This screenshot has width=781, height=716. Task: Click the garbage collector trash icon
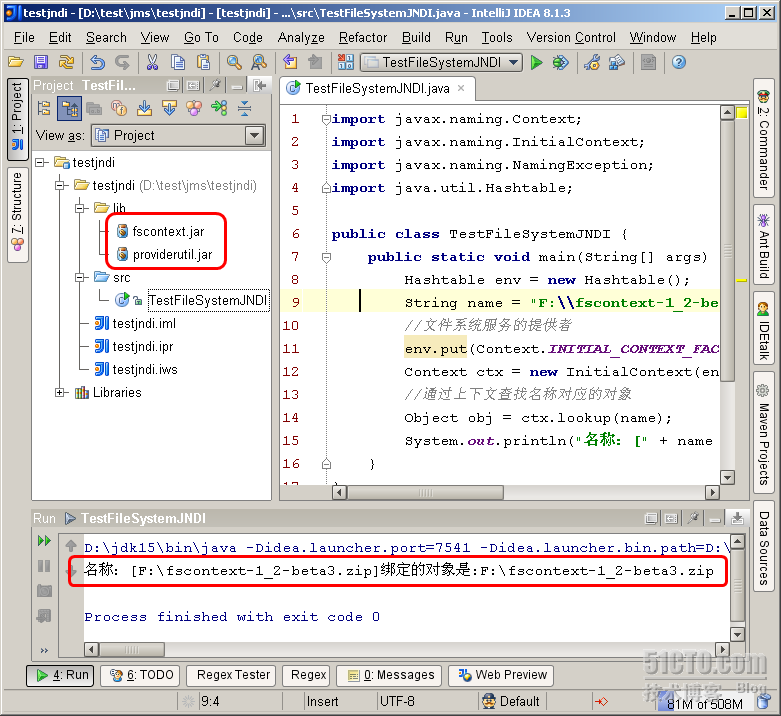(x=763, y=702)
